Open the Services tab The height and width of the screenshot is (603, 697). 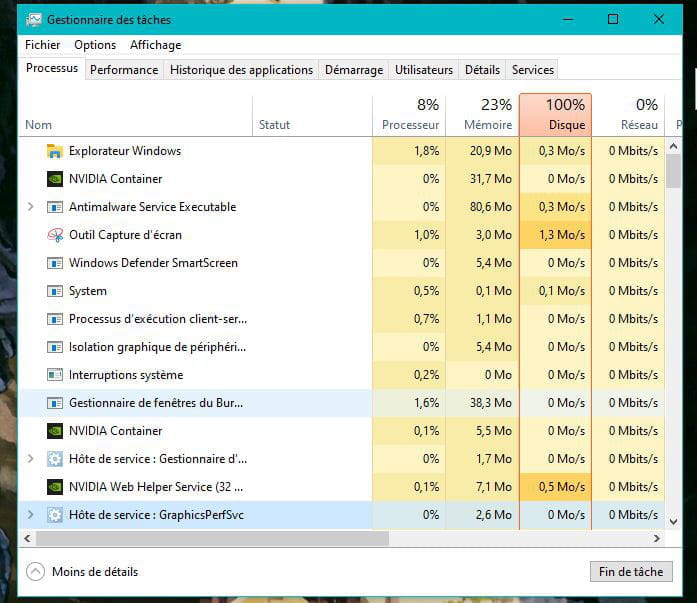(x=533, y=70)
